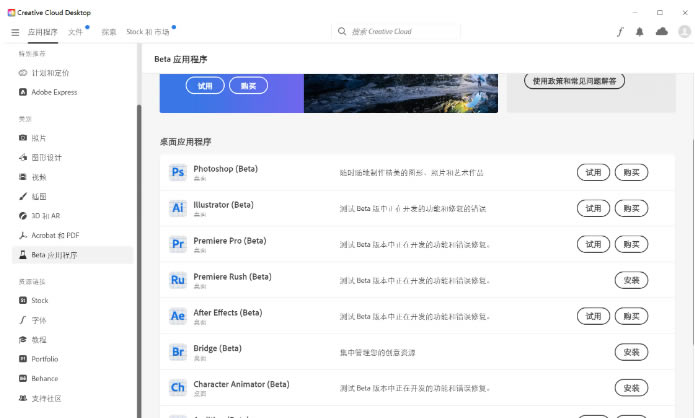Click the banner landscape image
The width and height of the screenshot is (695, 418).
(x=401, y=93)
